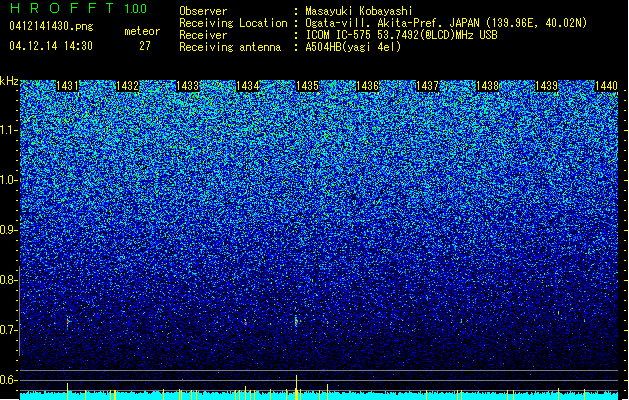Click the 1432 time marker
Viewport: 629px width, 400px height.
tap(127, 86)
